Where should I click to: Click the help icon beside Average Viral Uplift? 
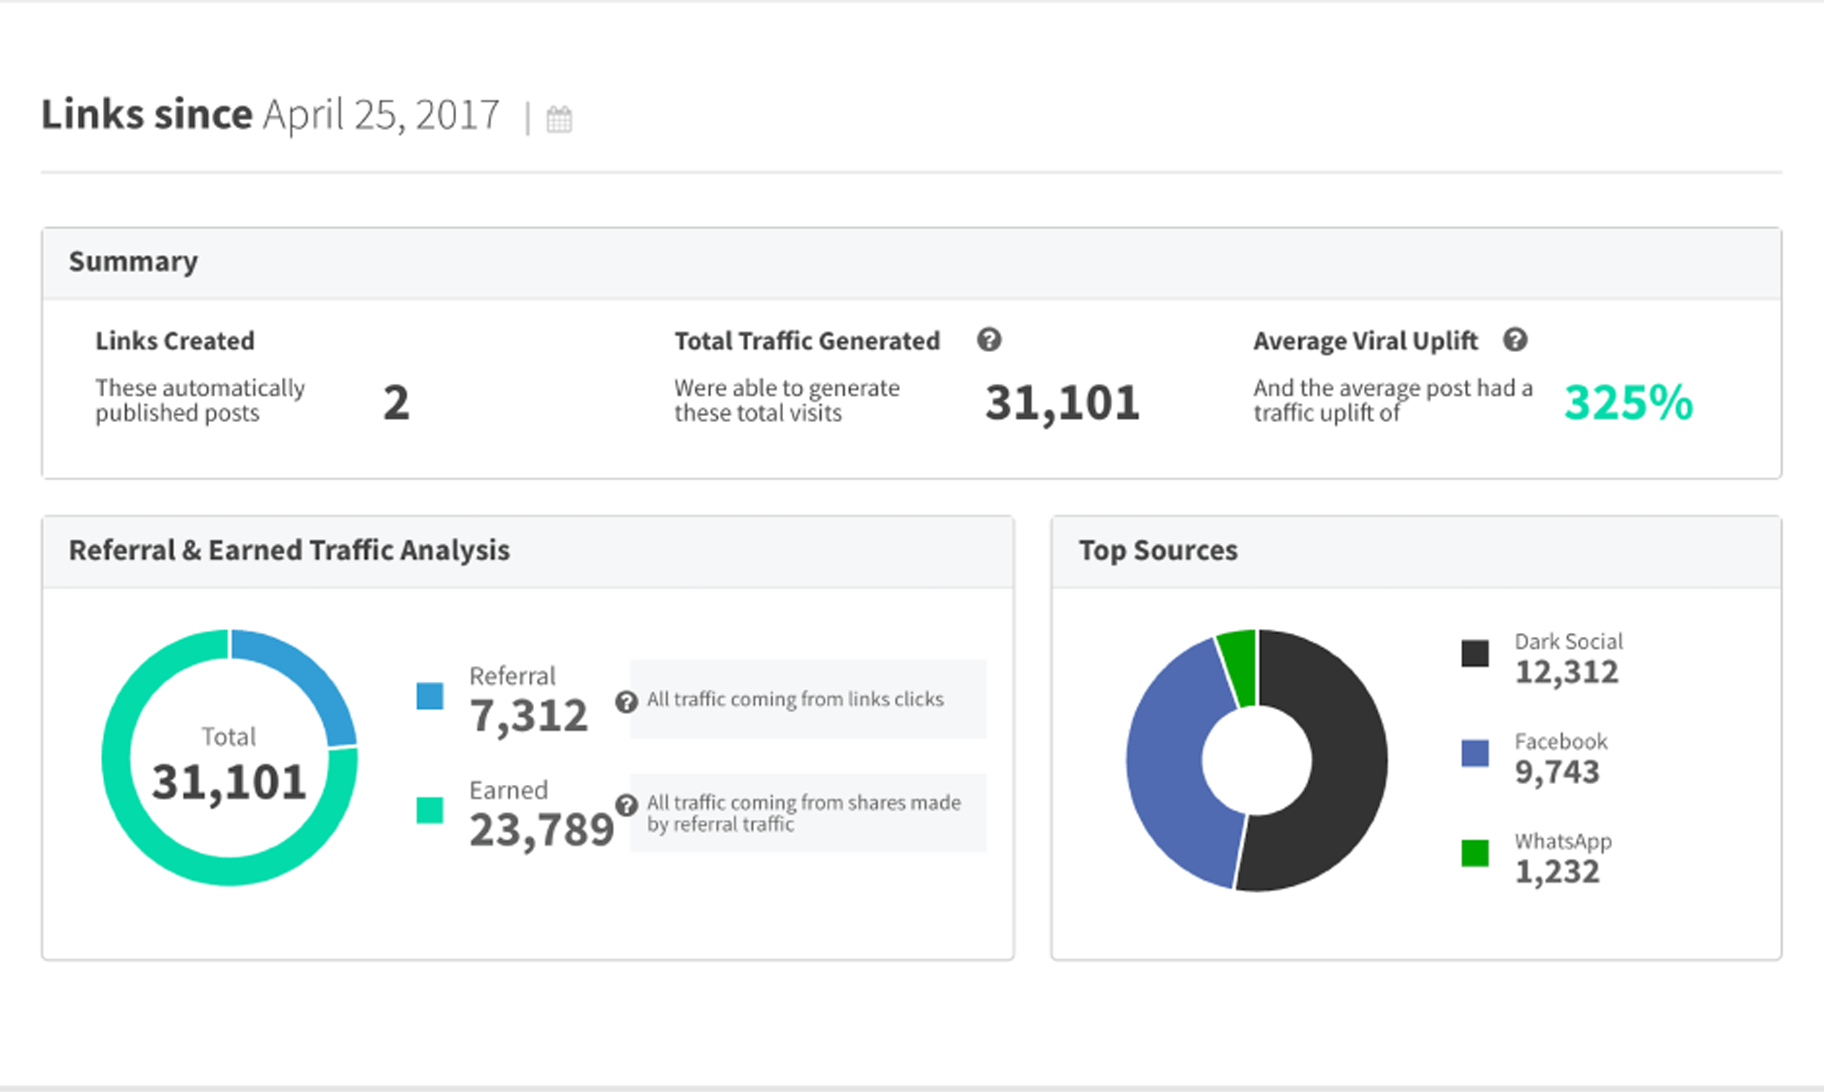click(1515, 340)
